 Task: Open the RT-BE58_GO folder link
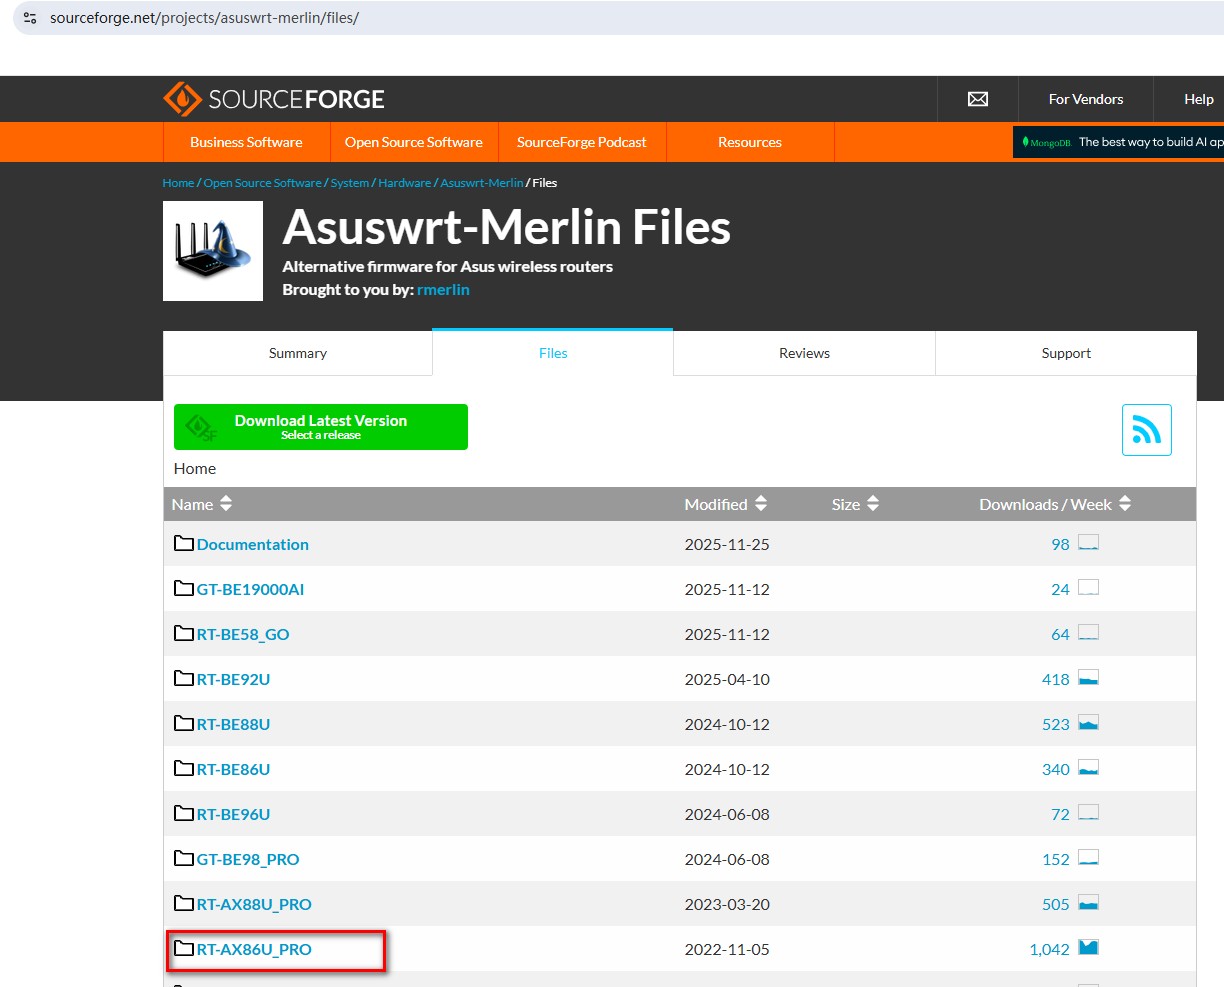tap(243, 634)
